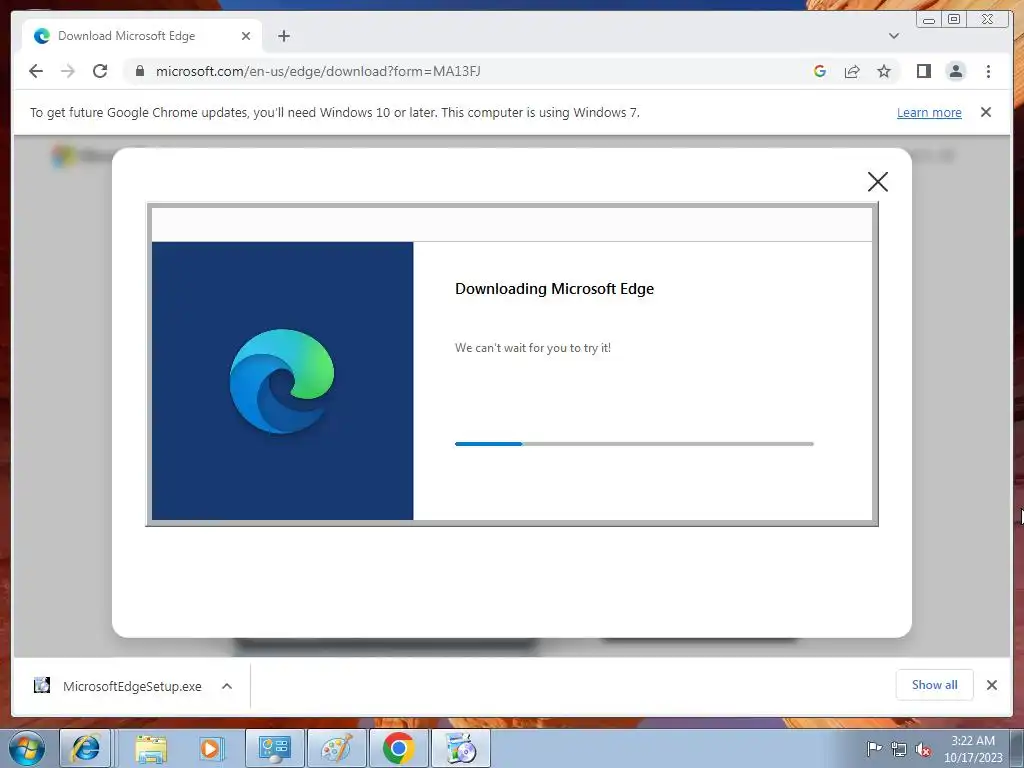Click the Downloading Microsoft Edge heading
Screen dimensions: 1024x768
[554, 289]
